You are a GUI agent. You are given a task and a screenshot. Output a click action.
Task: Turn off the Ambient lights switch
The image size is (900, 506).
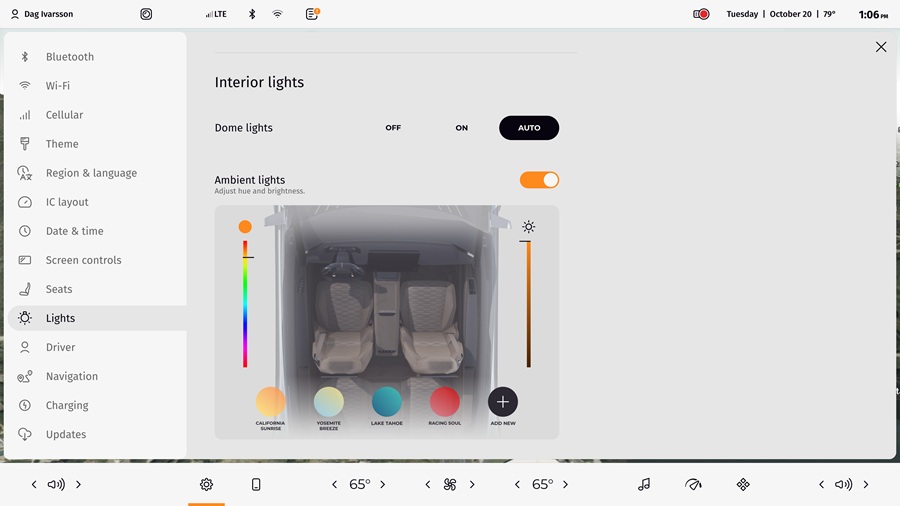tap(539, 180)
